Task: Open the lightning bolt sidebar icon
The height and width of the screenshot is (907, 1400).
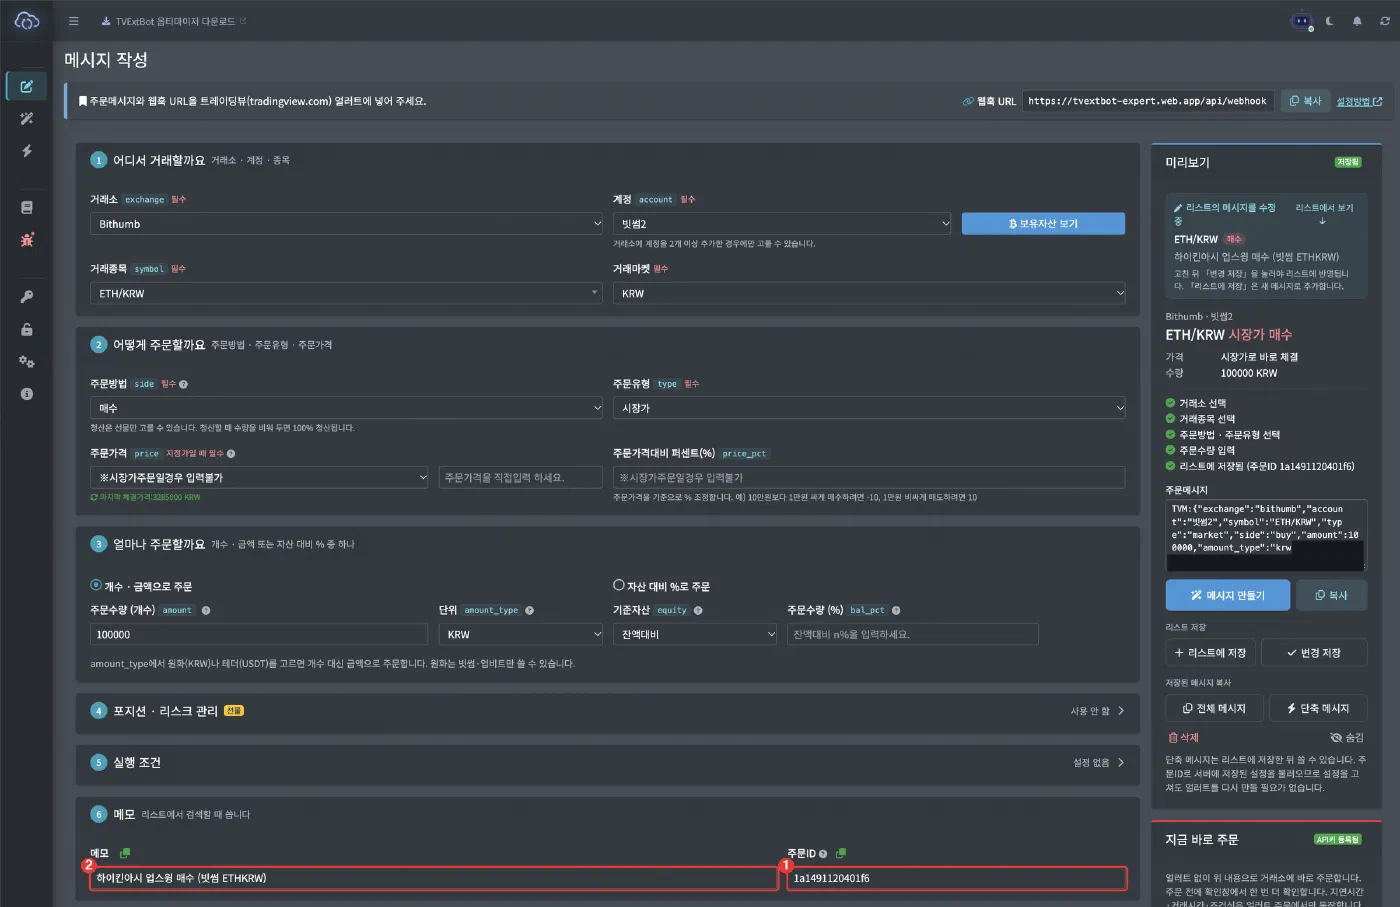Action: 27,151
